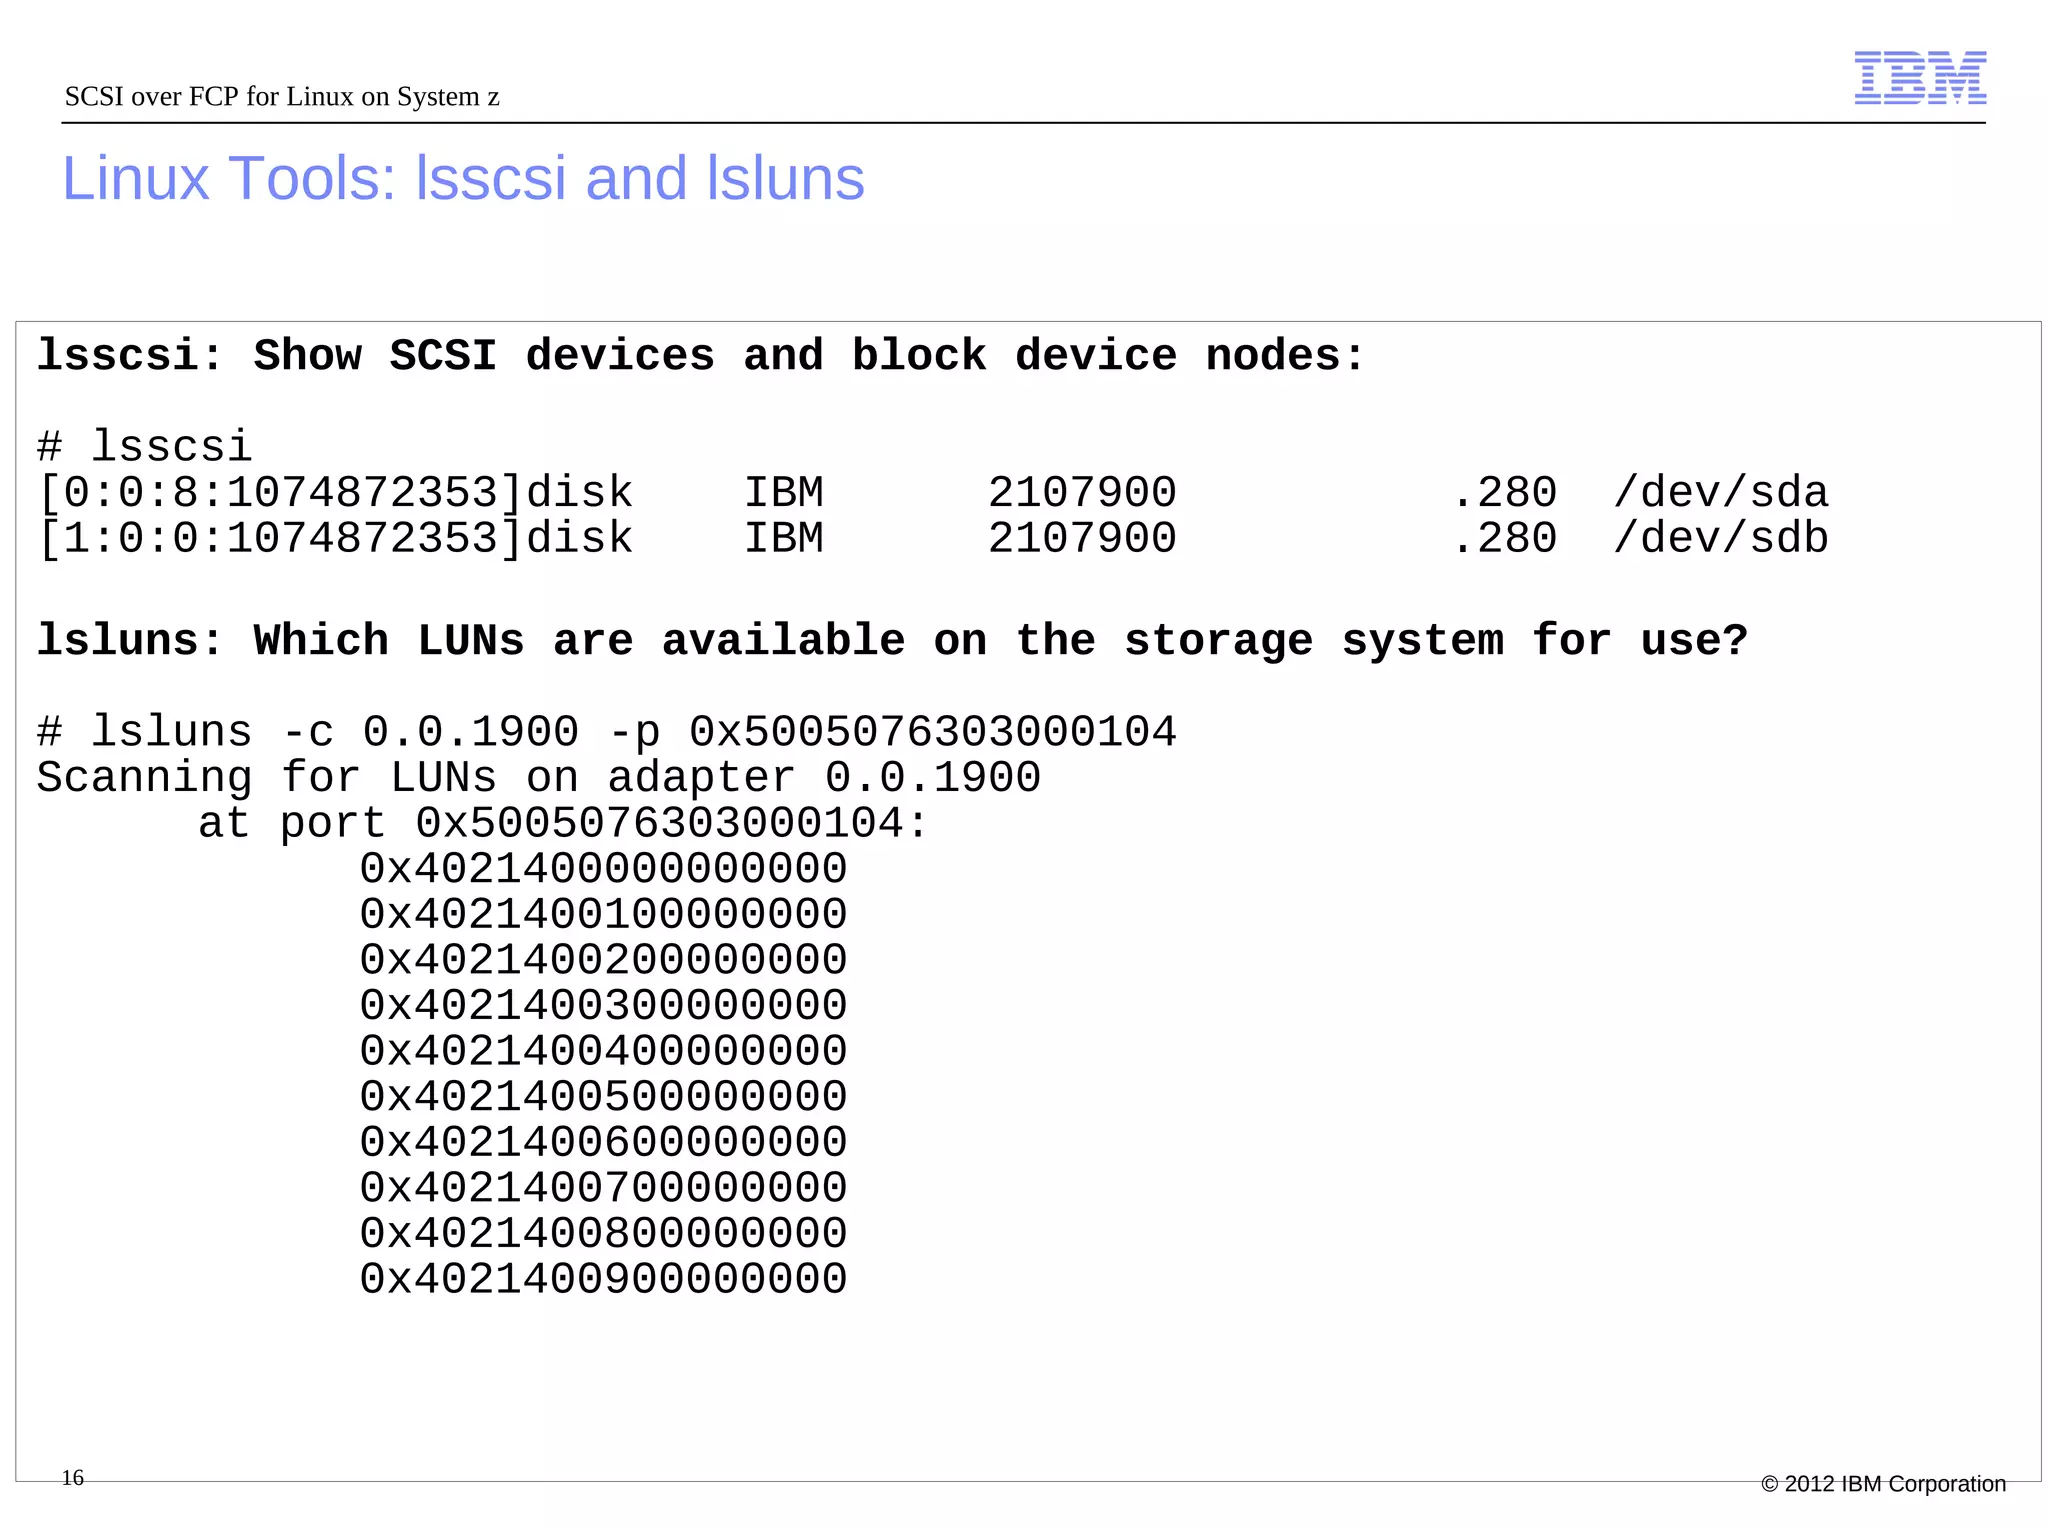2048x1527 pixels.
Task: Click the slide page number 16
Action: tap(73, 1478)
